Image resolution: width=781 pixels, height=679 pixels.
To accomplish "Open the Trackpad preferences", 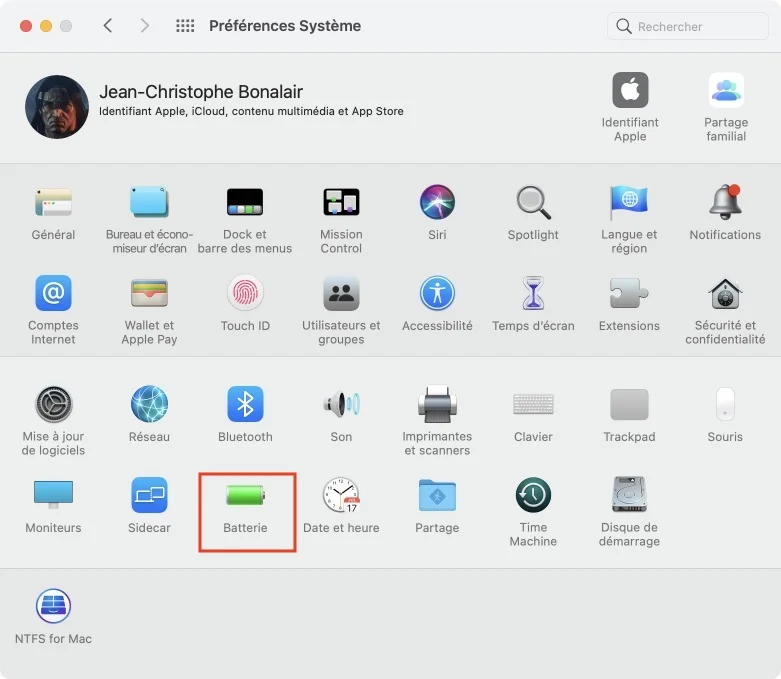I will (629, 404).
